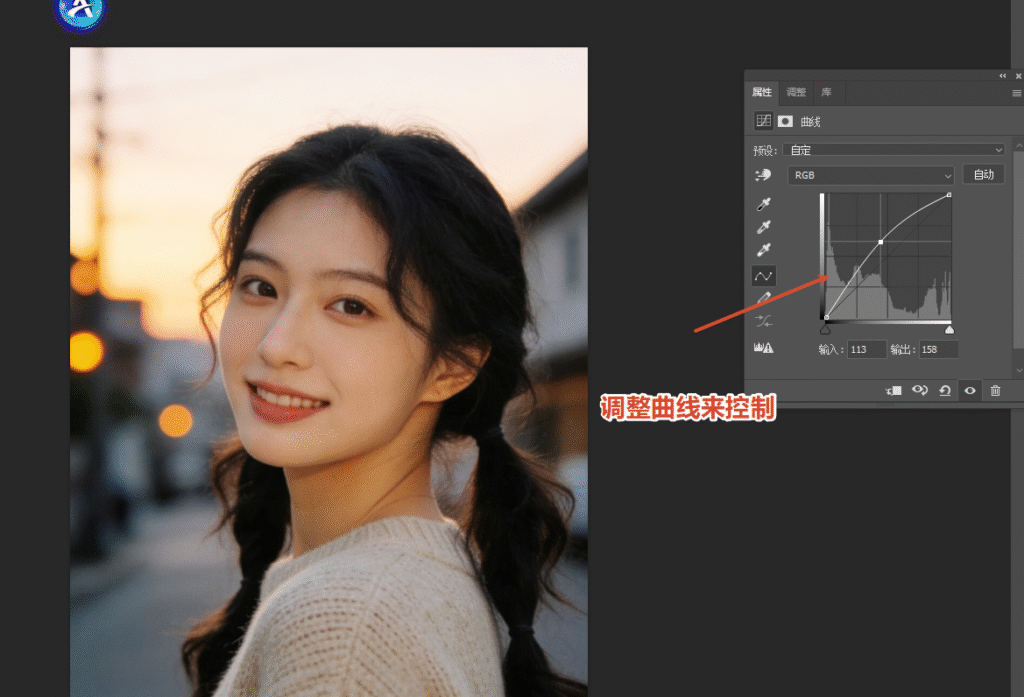Click the 自动 auto button
1024x697 pixels.
[x=984, y=175]
